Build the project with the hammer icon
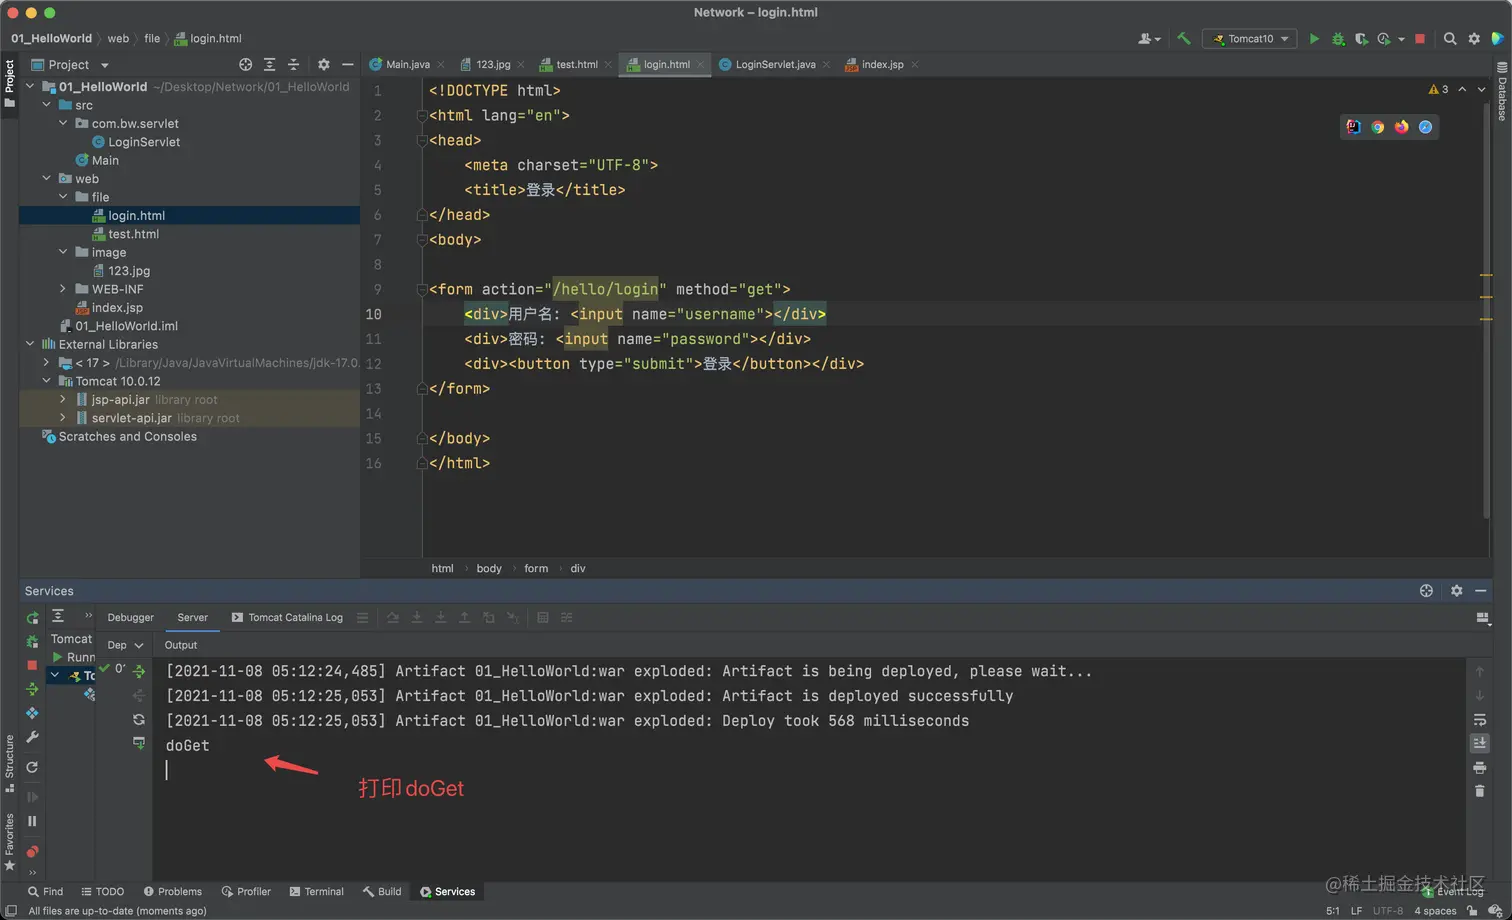 pyautogui.click(x=1184, y=39)
